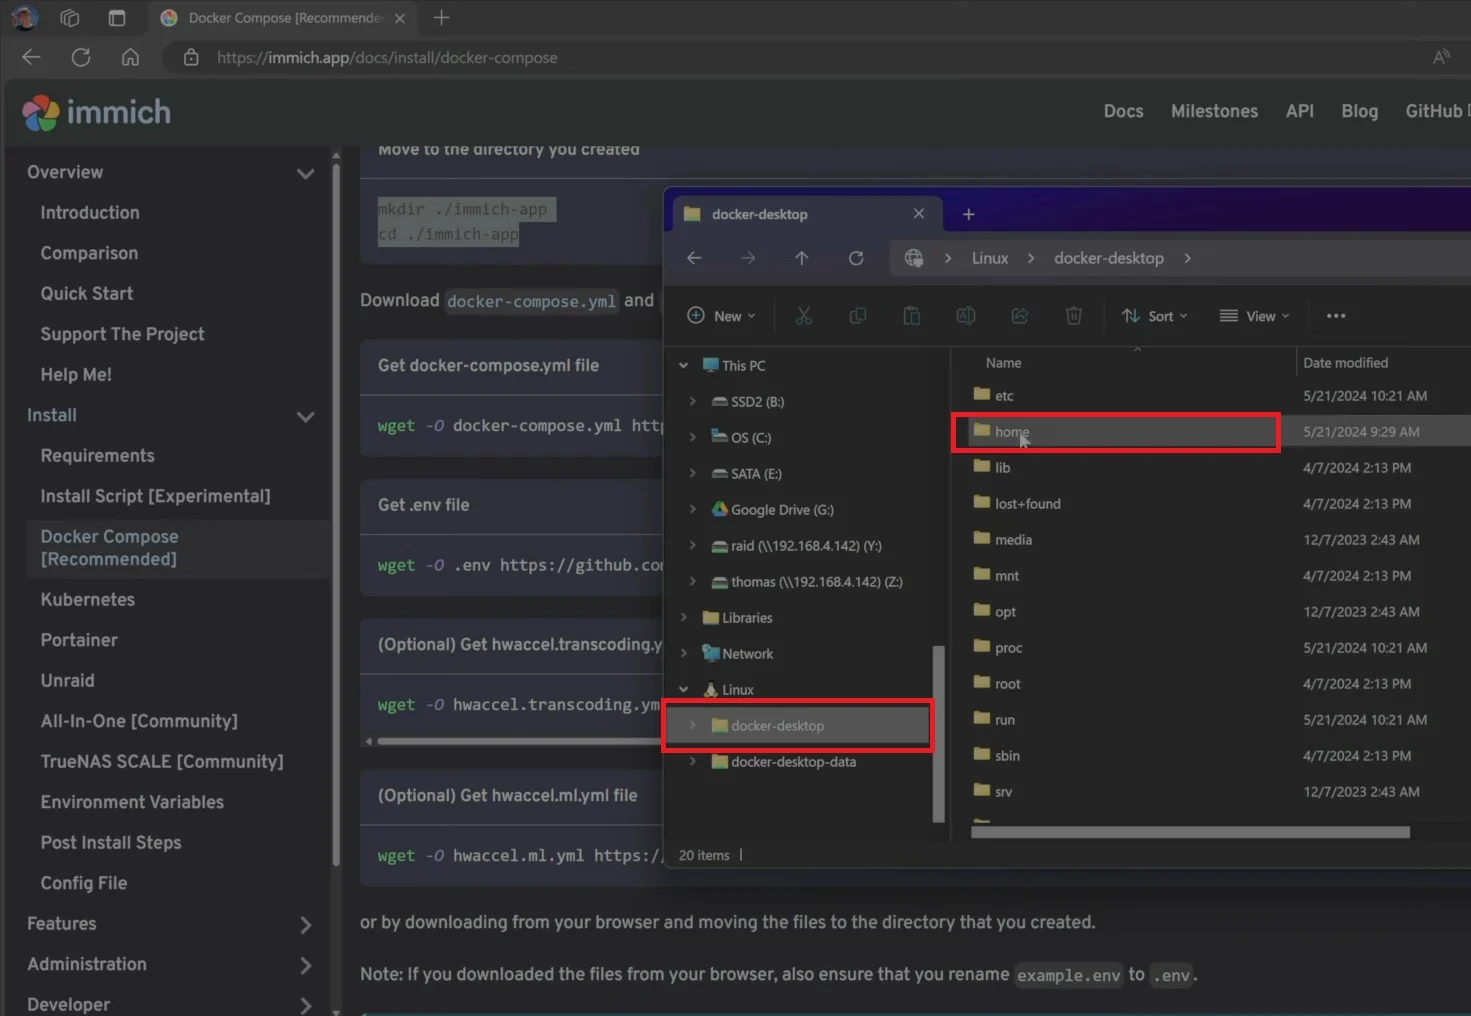
Task: Click Share icon in Explorer toolbar
Action: (1020, 316)
